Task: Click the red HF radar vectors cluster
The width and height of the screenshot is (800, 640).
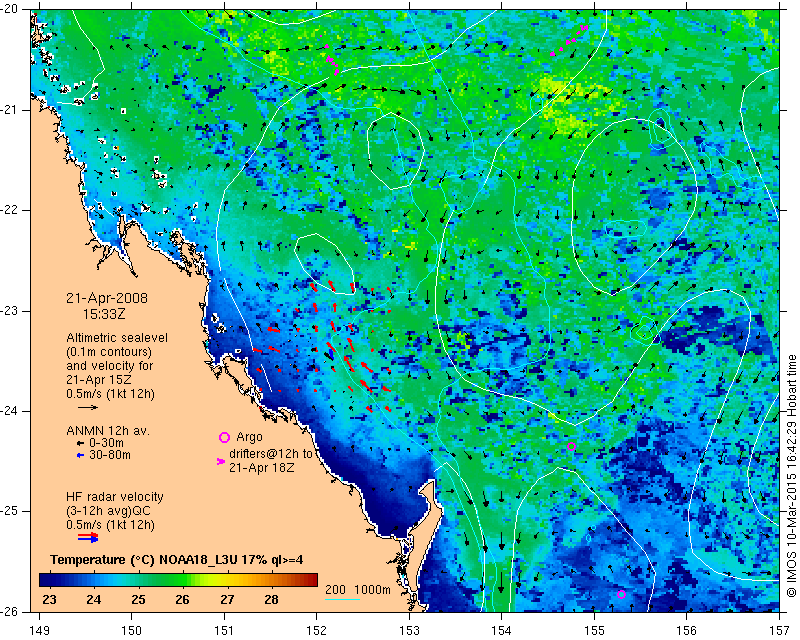Action: click(324, 346)
